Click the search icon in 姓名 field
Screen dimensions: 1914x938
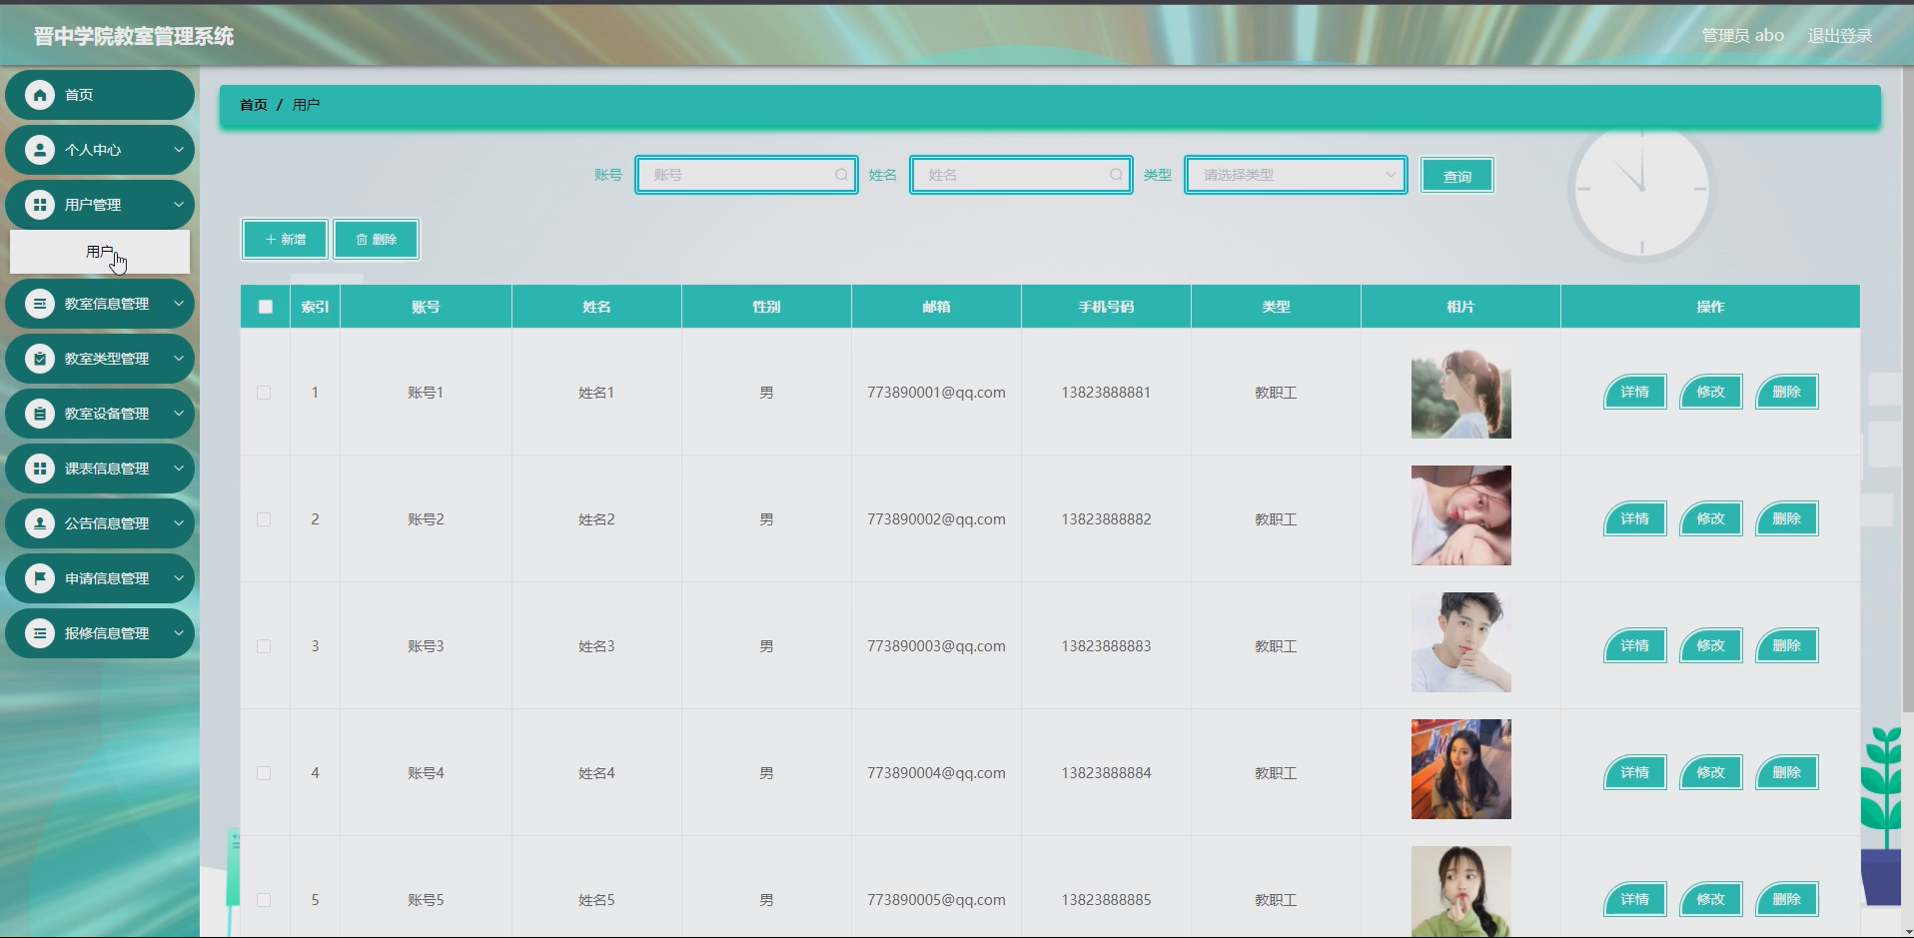(x=1116, y=175)
